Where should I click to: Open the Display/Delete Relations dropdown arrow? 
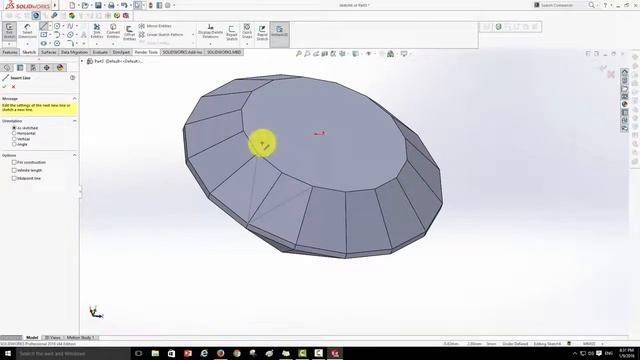[211, 44]
